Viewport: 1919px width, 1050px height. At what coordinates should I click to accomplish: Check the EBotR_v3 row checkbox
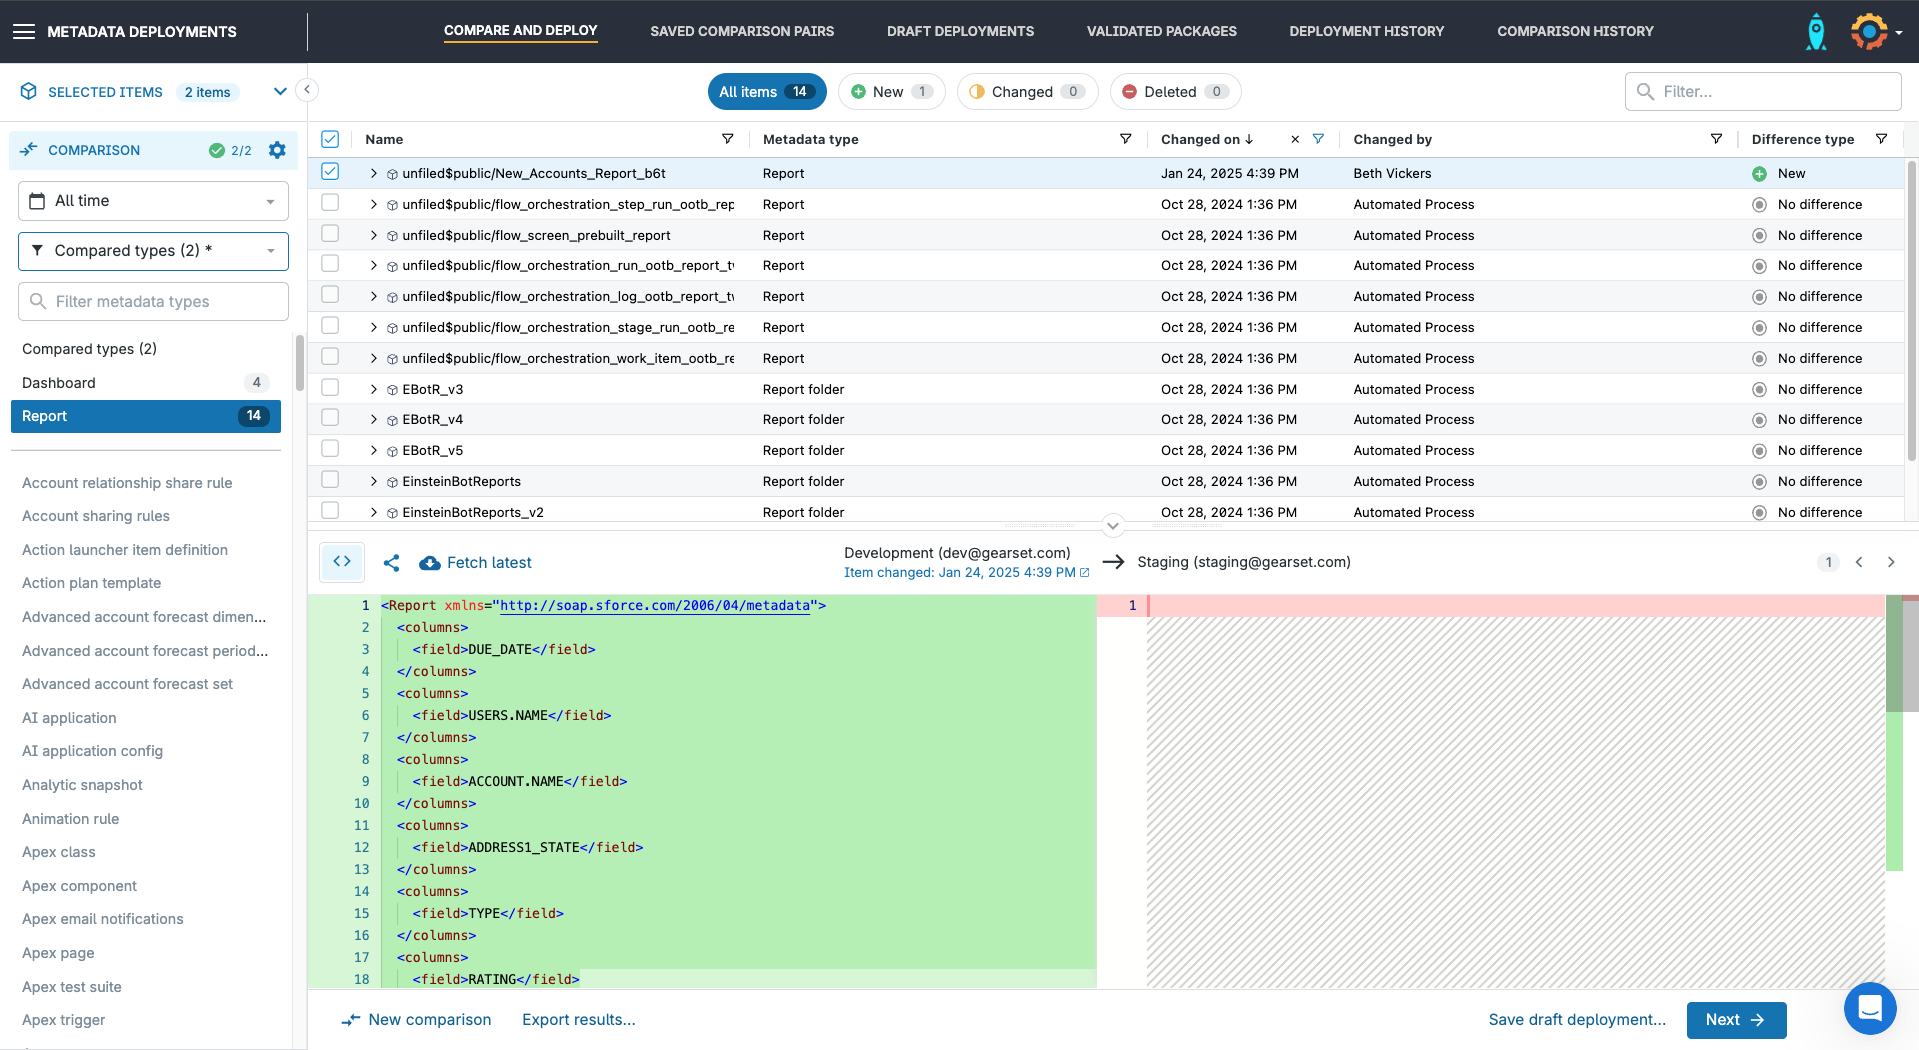tap(330, 388)
